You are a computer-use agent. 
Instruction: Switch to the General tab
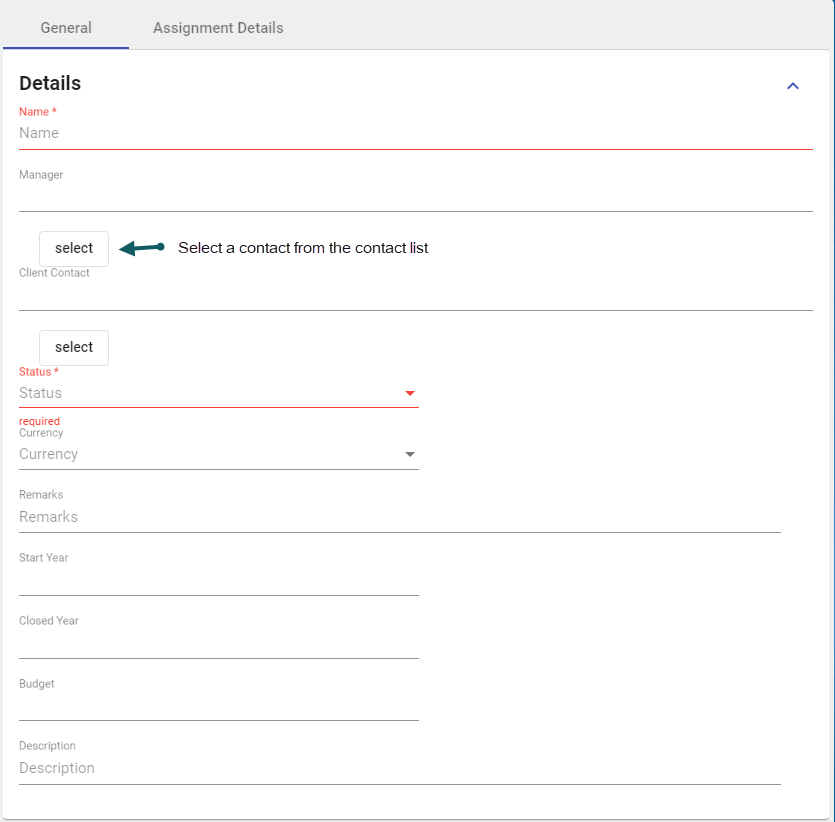click(66, 28)
